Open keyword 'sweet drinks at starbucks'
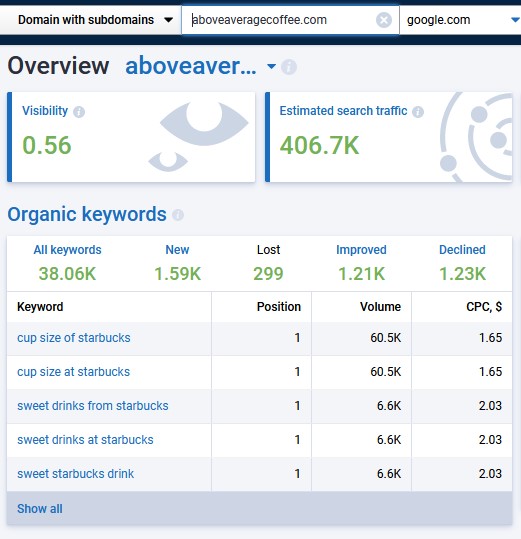Viewport: 521px width, 539px height. [x=85, y=440]
